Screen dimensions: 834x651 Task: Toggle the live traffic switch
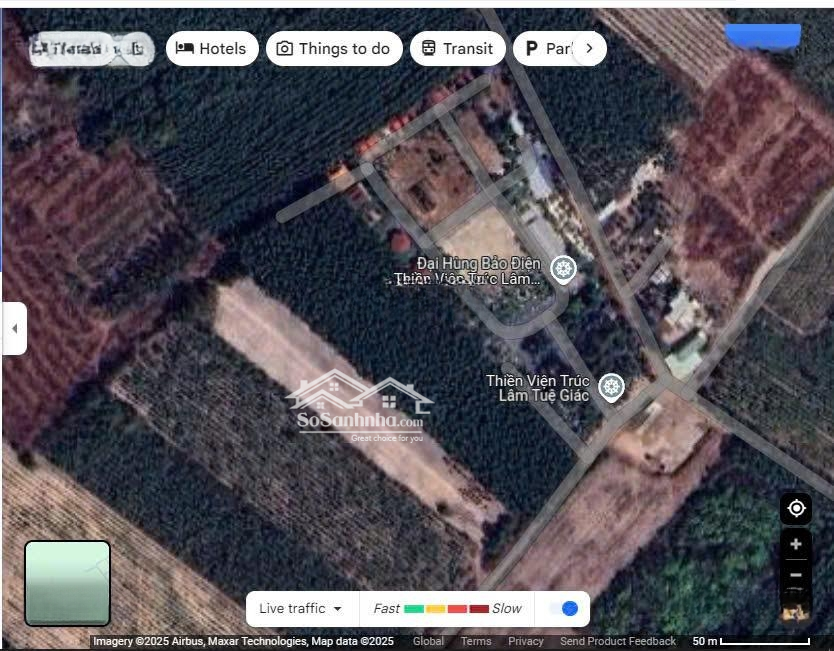564,608
